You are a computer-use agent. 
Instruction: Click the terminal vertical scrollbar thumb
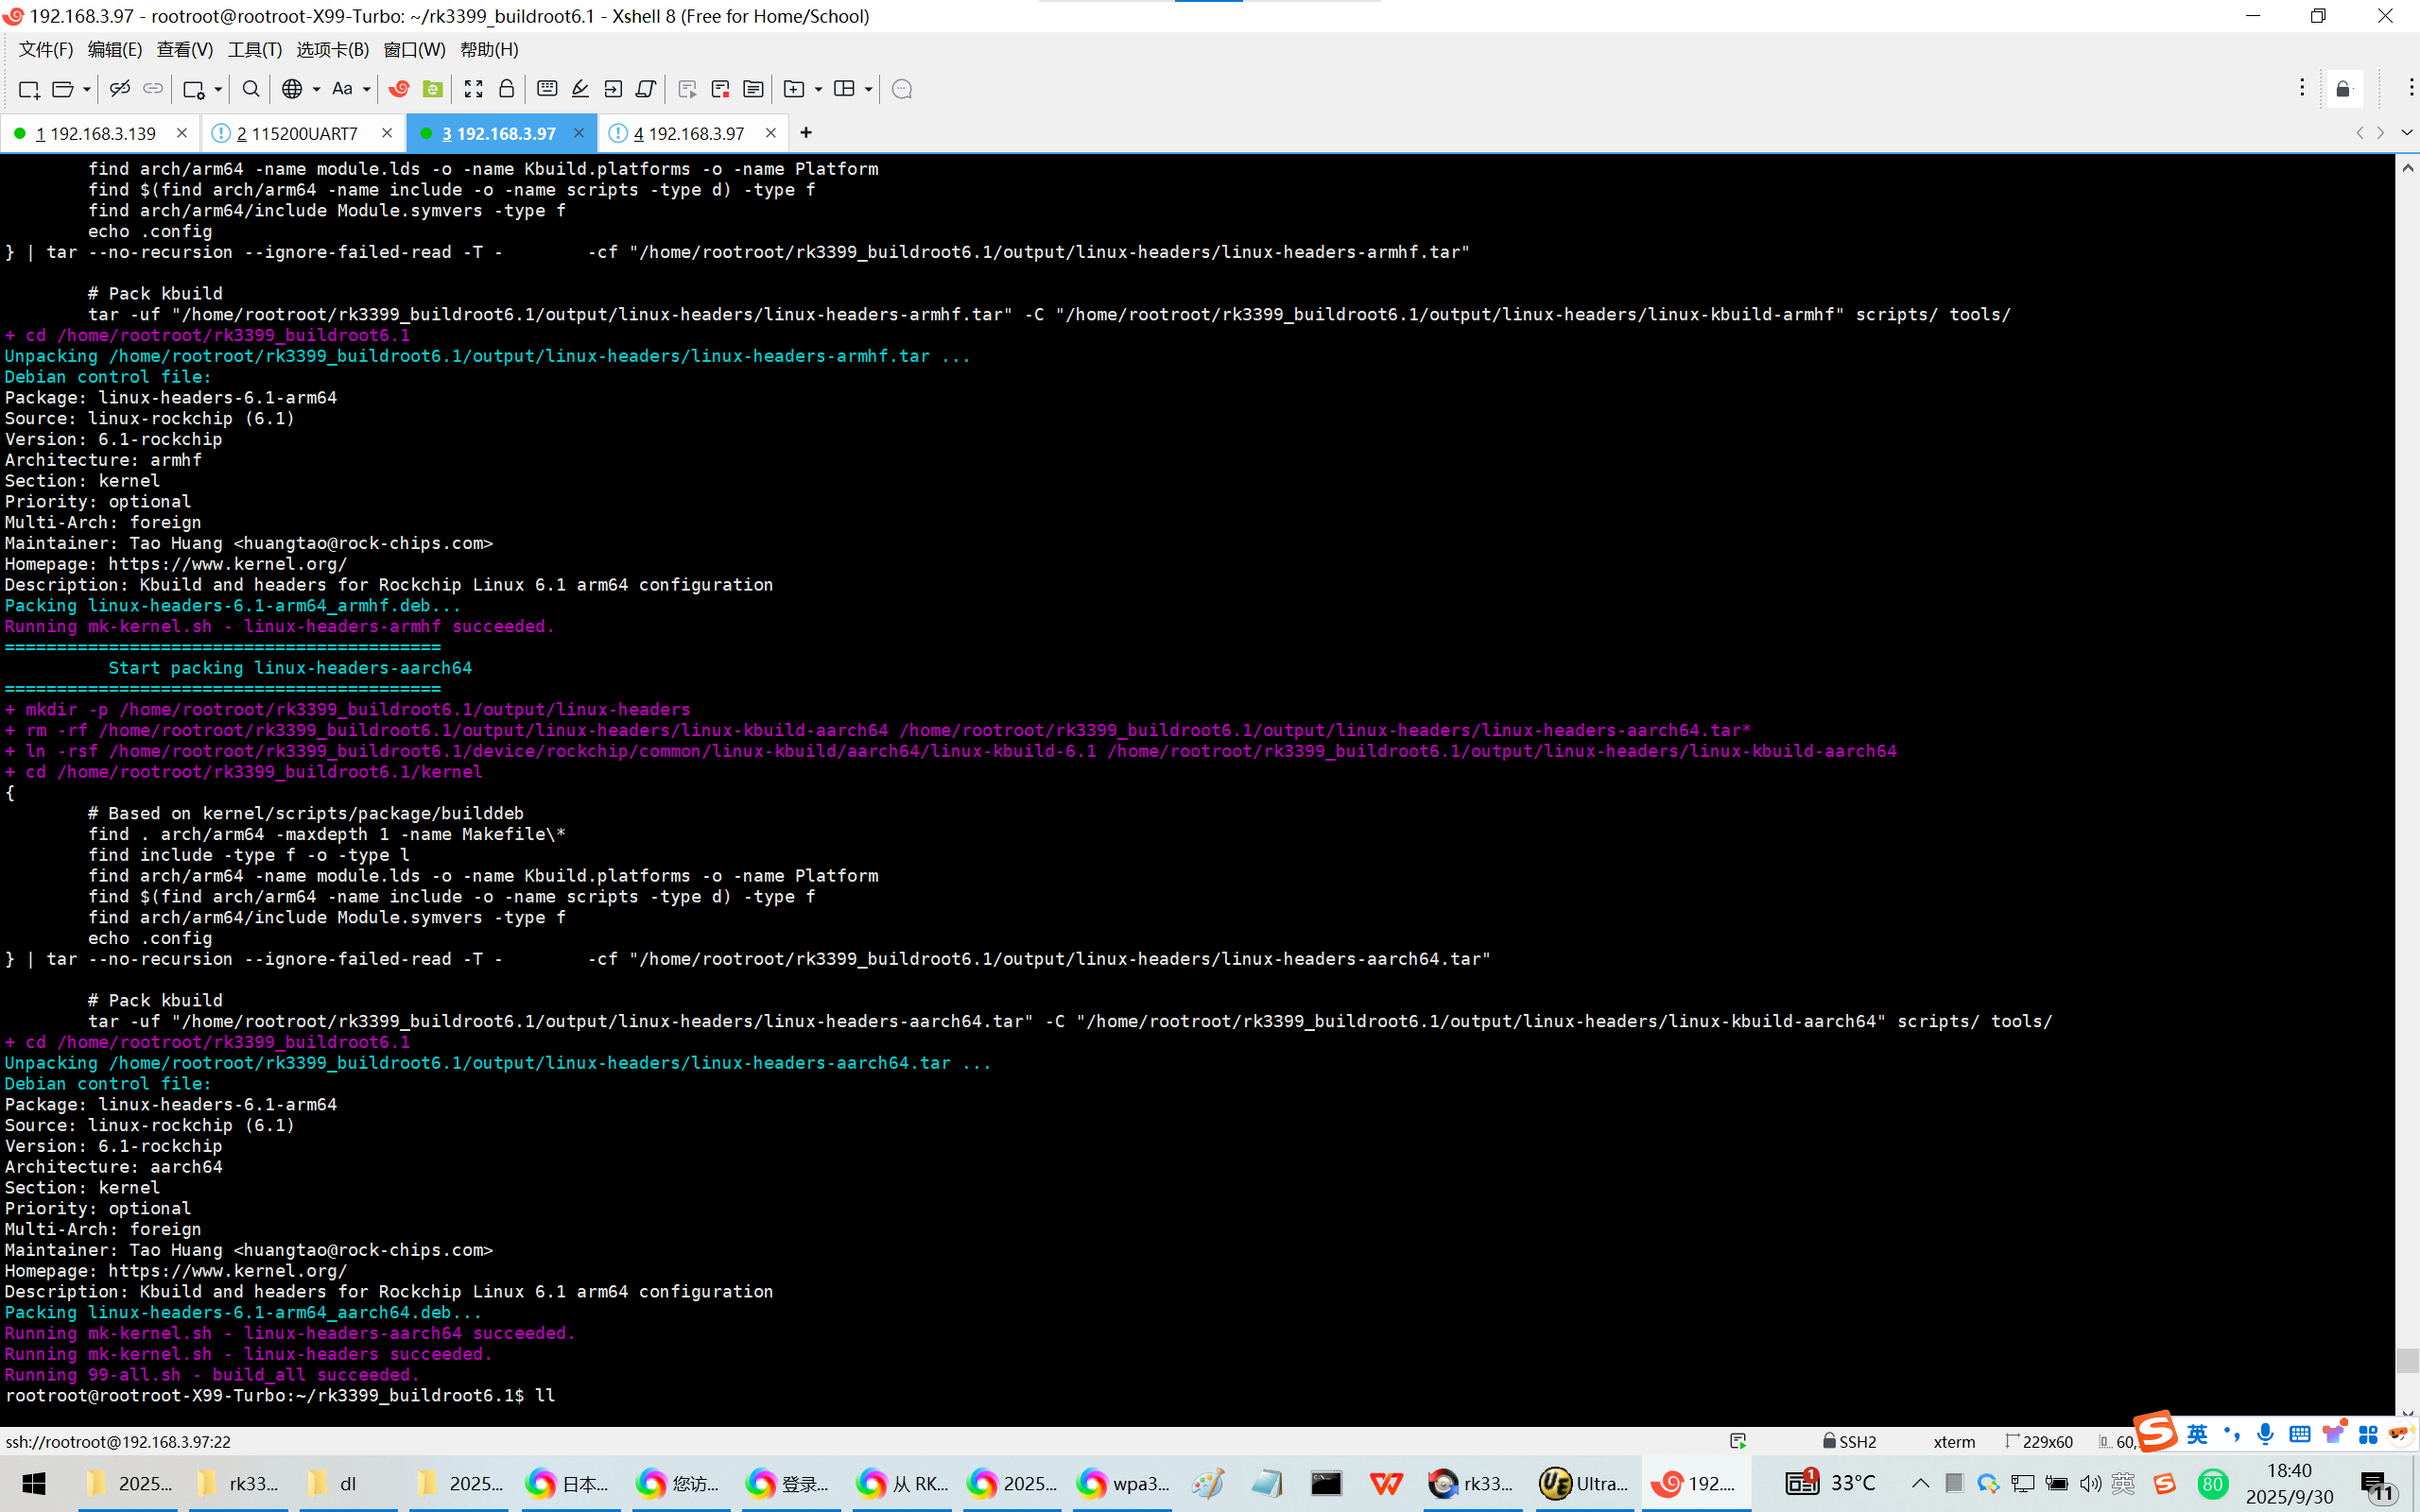click(2407, 1360)
